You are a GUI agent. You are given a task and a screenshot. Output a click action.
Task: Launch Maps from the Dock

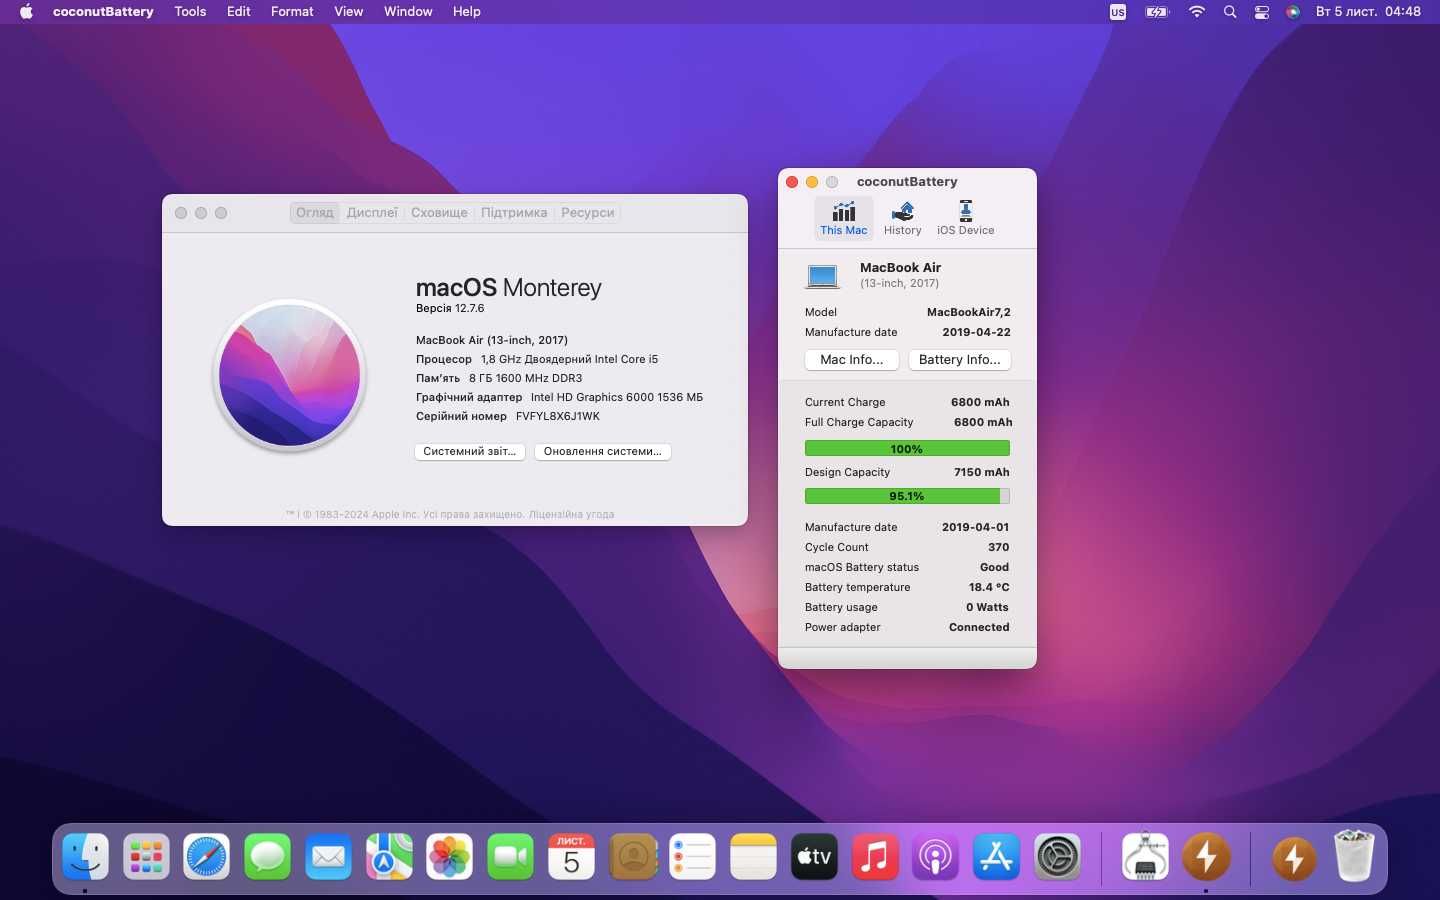pyautogui.click(x=389, y=857)
